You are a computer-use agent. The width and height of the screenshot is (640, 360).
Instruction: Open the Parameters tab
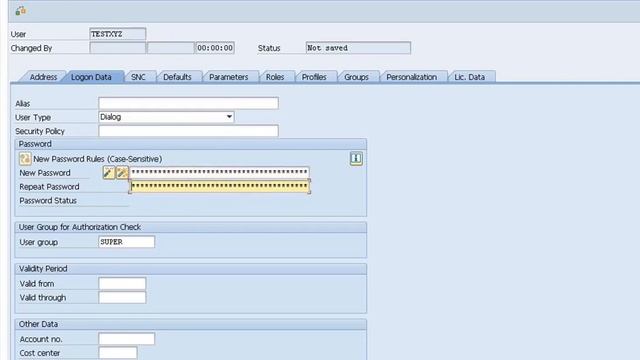(229, 77)
